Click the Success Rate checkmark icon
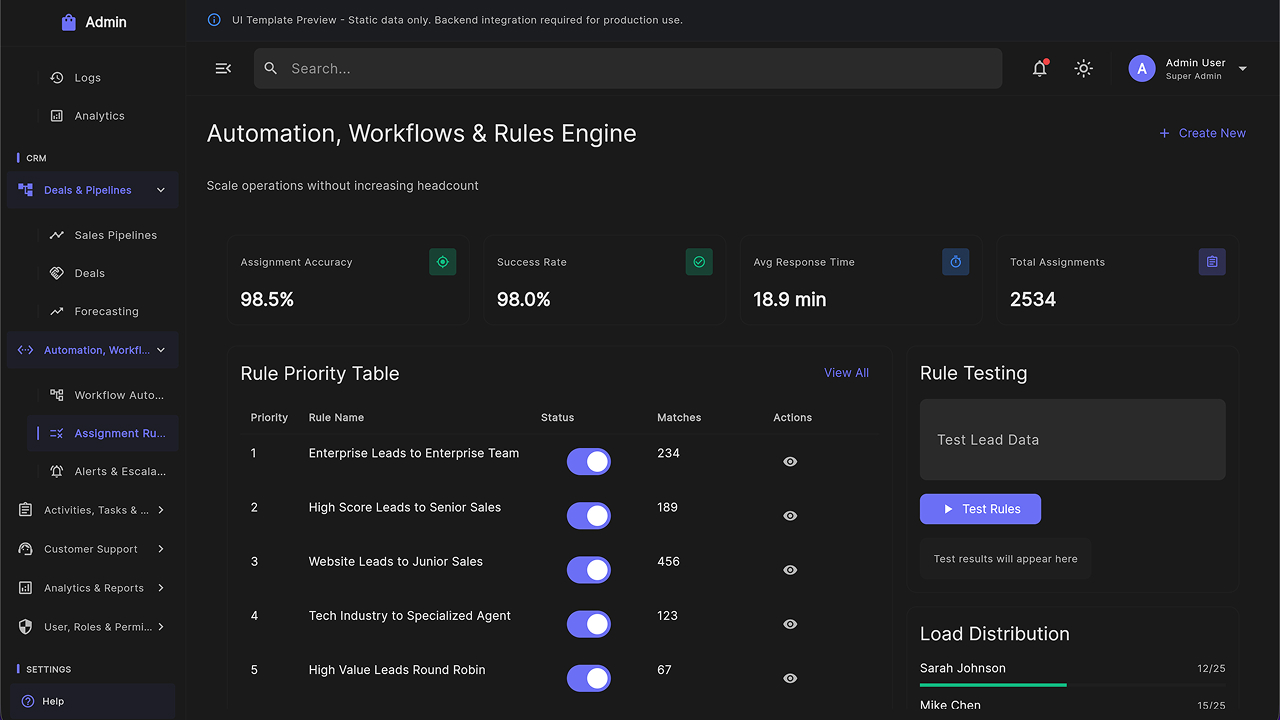 pyautogui.click(x=699, y=262)
